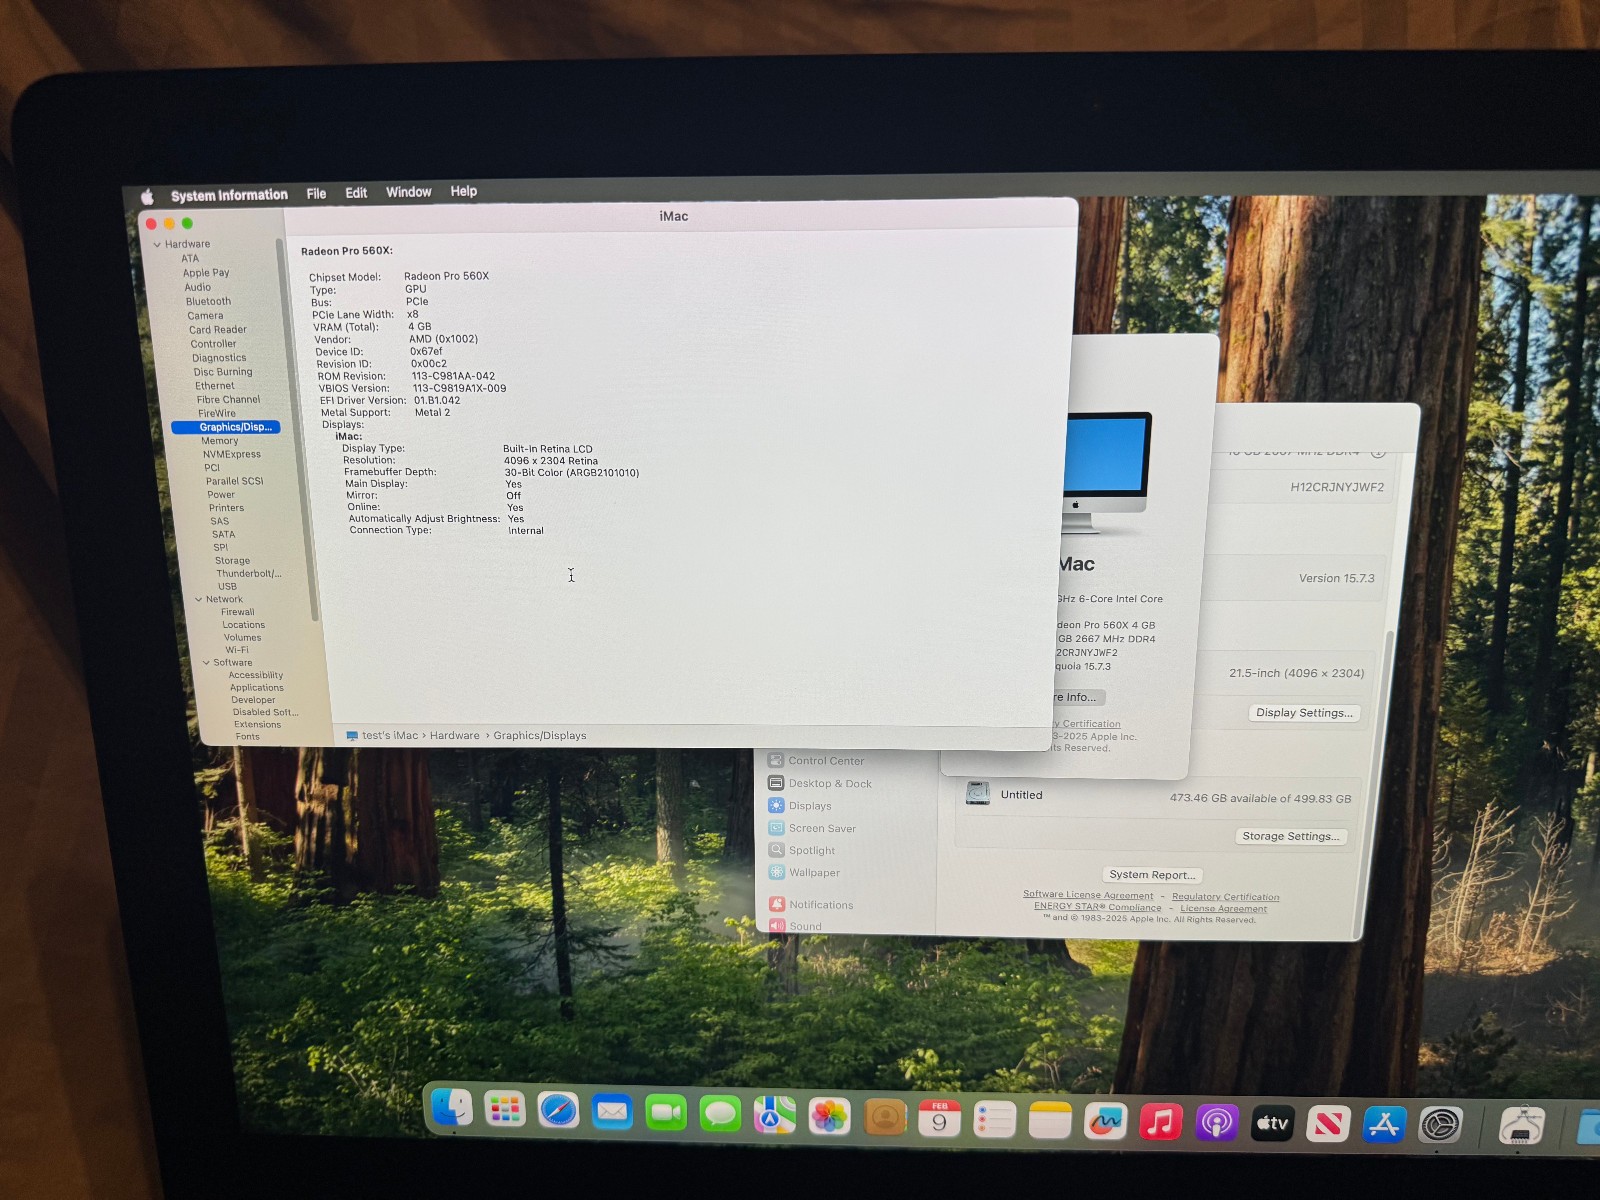The height and width of the screenshot is (1200, 1600).
Task: Open the Mail app in the Dock
Action: click(x=612, y=1111)
